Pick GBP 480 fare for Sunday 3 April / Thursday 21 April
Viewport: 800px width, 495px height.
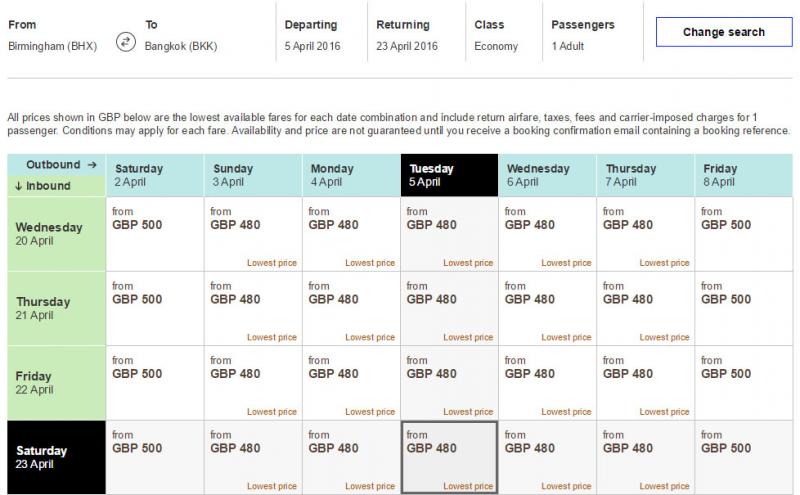pos(253,308)
